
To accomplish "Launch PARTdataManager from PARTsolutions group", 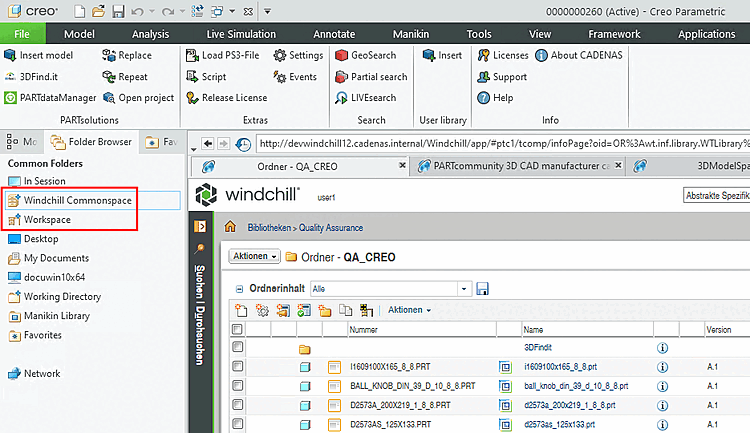I will click(x=50, y=98).
